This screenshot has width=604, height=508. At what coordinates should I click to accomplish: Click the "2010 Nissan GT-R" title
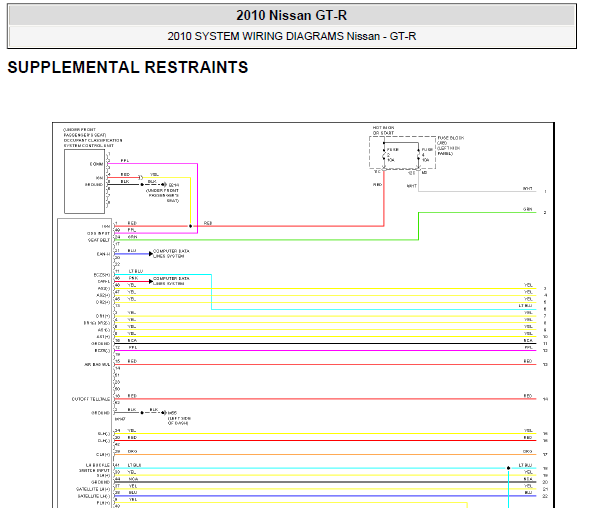292,15
